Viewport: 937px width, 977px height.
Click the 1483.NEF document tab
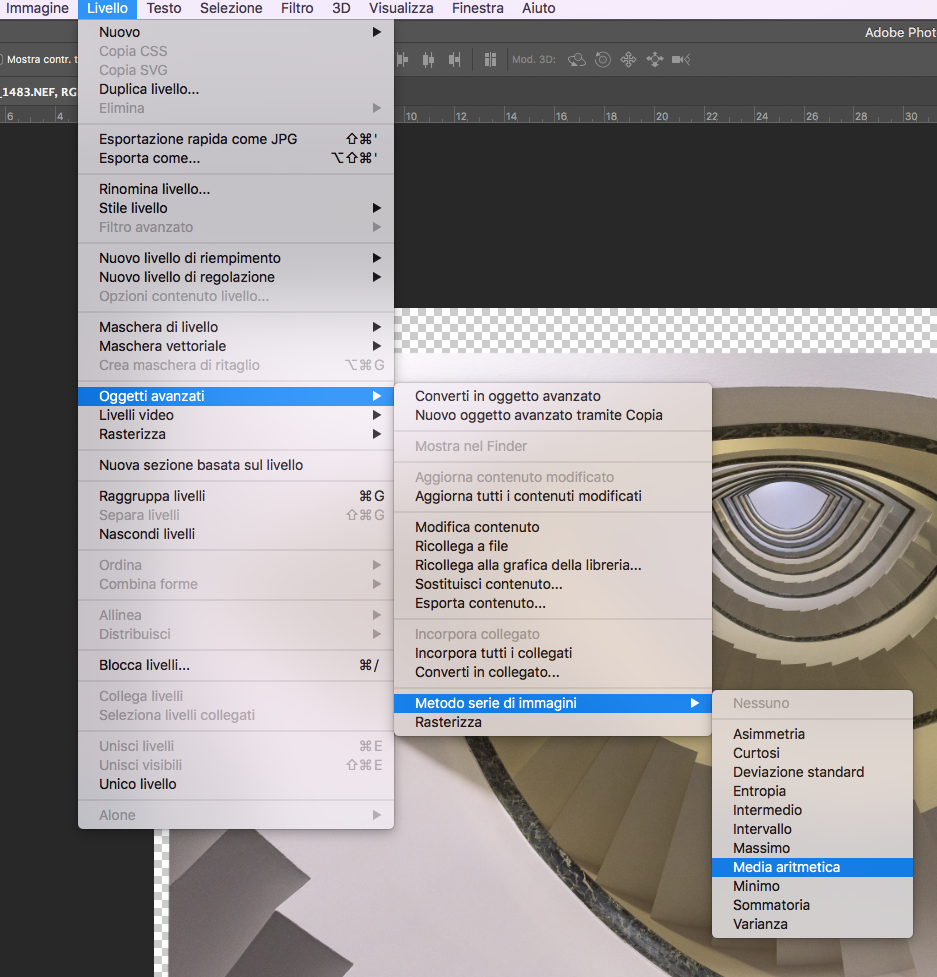40,91
